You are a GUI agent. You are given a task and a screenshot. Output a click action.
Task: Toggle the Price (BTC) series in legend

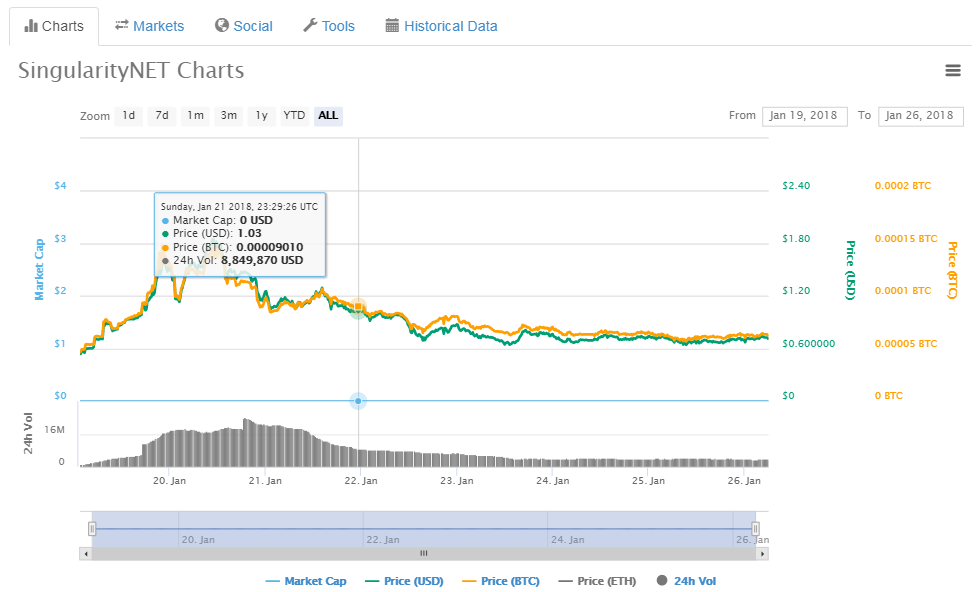pos(501,581)
